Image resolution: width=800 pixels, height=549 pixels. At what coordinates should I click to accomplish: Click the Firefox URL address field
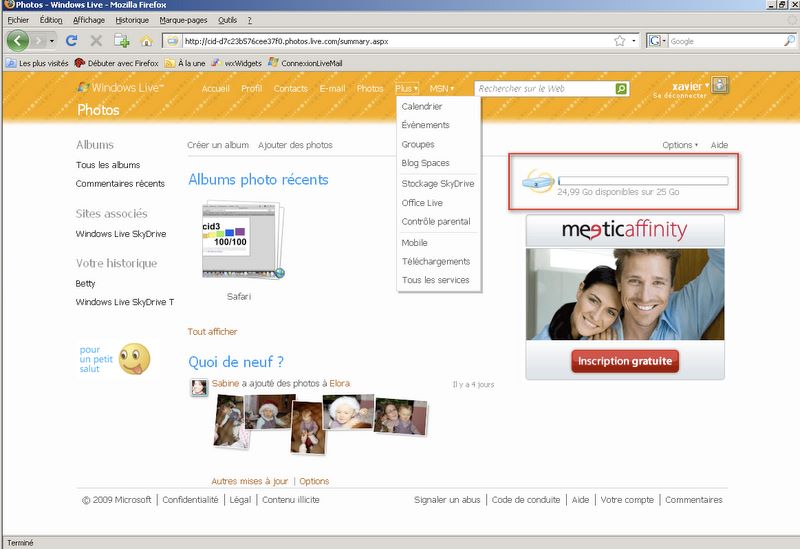(x=398, y=41)
